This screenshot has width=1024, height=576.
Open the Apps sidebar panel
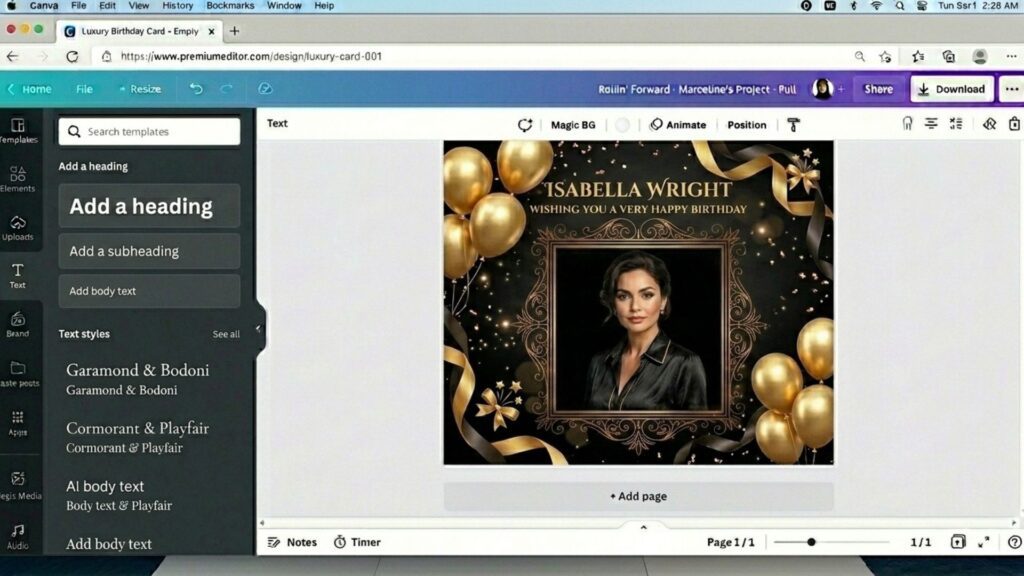point(18,423)
